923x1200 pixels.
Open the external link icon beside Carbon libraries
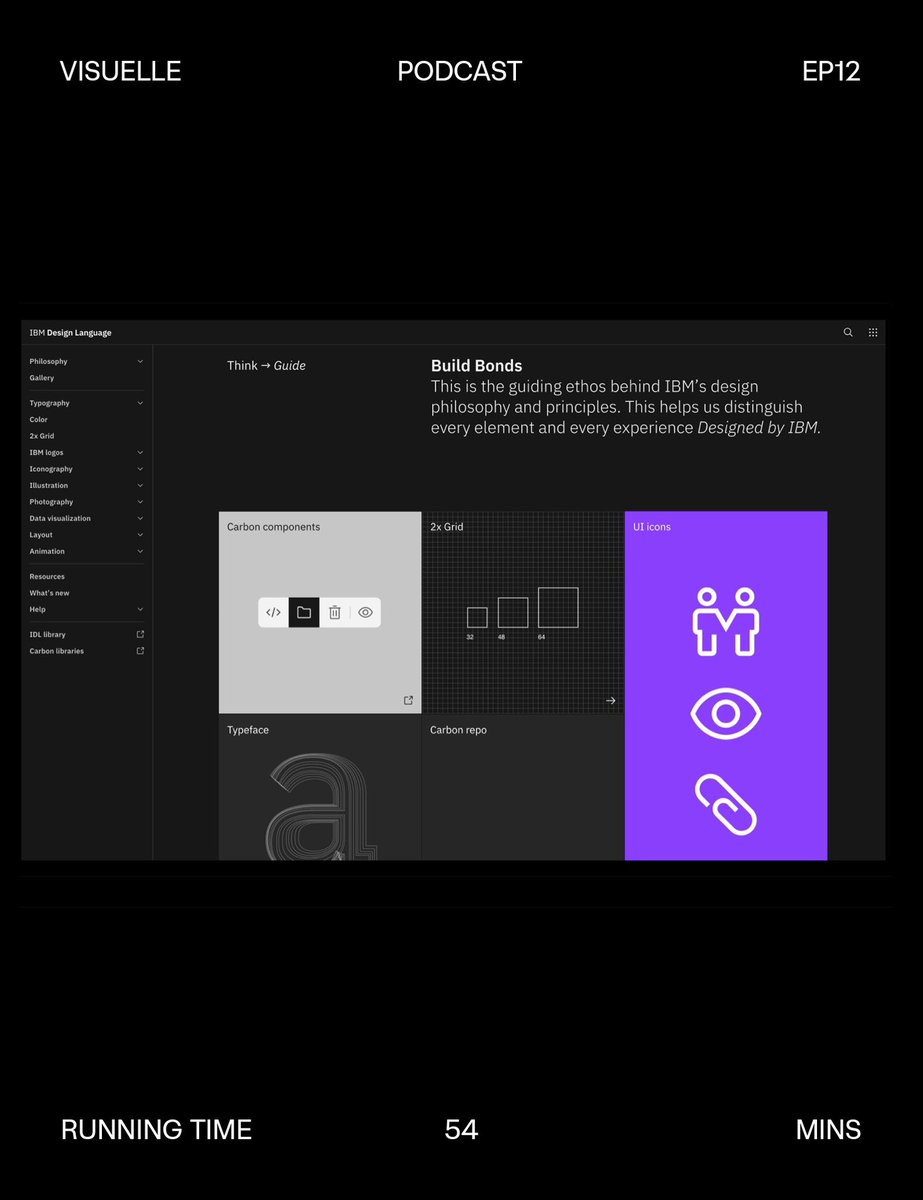[140, 651]
